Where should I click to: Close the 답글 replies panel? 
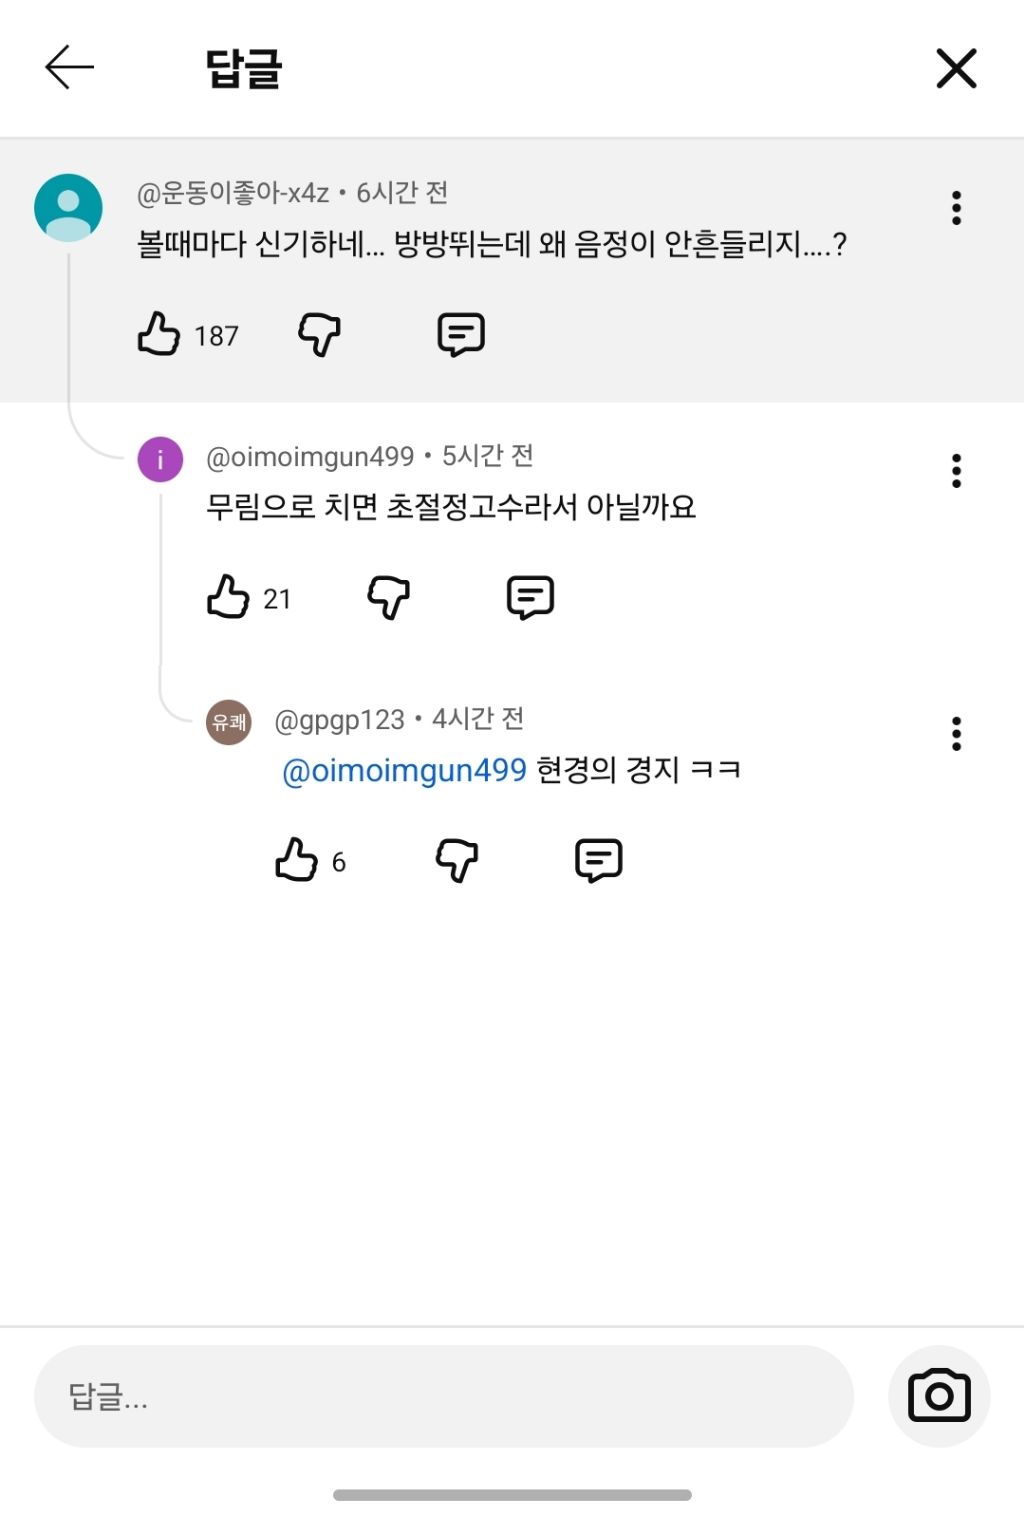click(x=955, y=68)
